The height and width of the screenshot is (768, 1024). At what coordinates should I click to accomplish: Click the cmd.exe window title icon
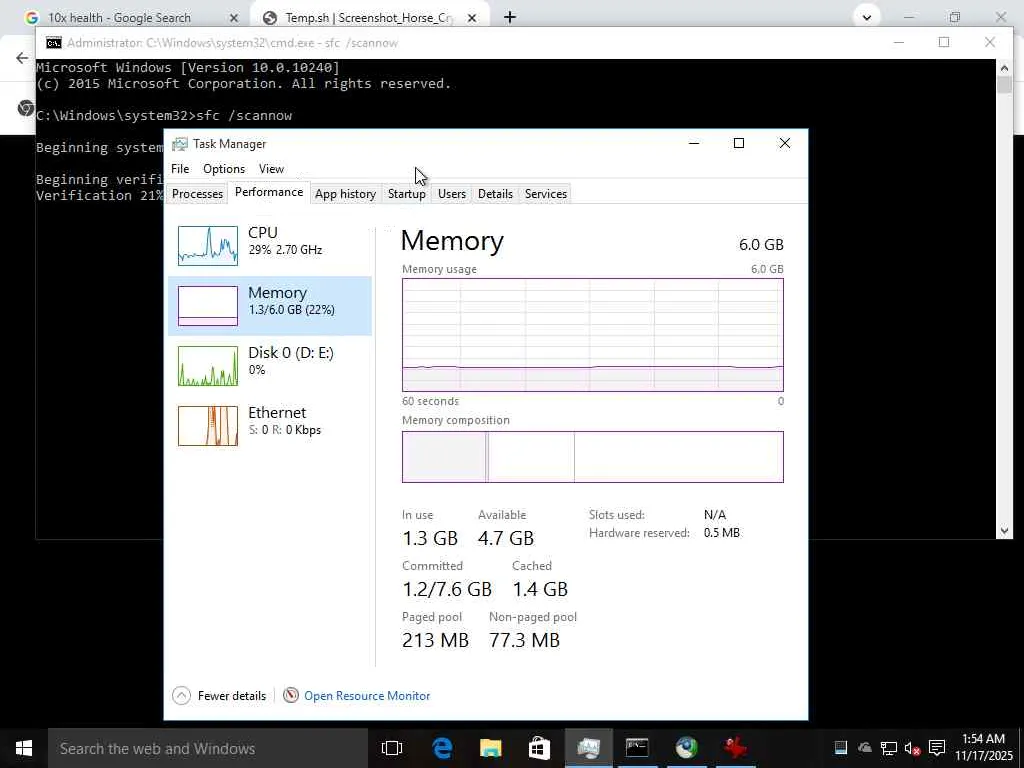(x=54, y=43)
